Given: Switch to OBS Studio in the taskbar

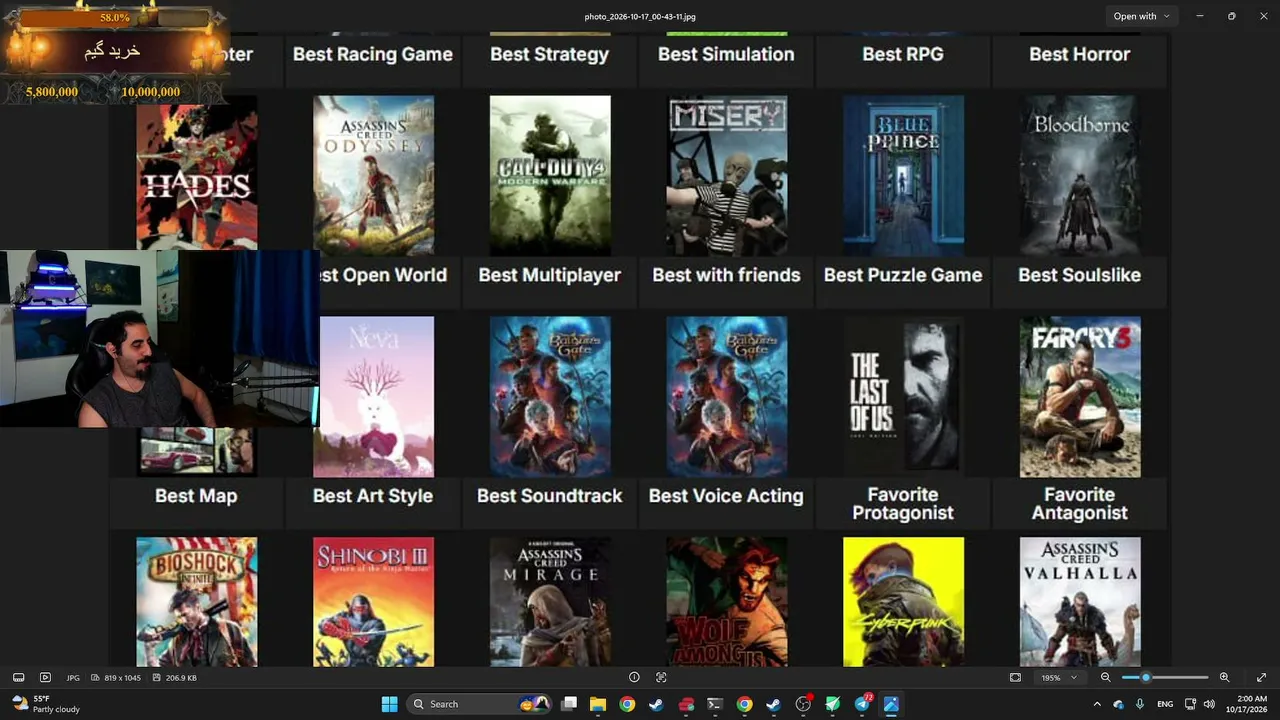Looking at the screenshot, I should coord(803,704).
